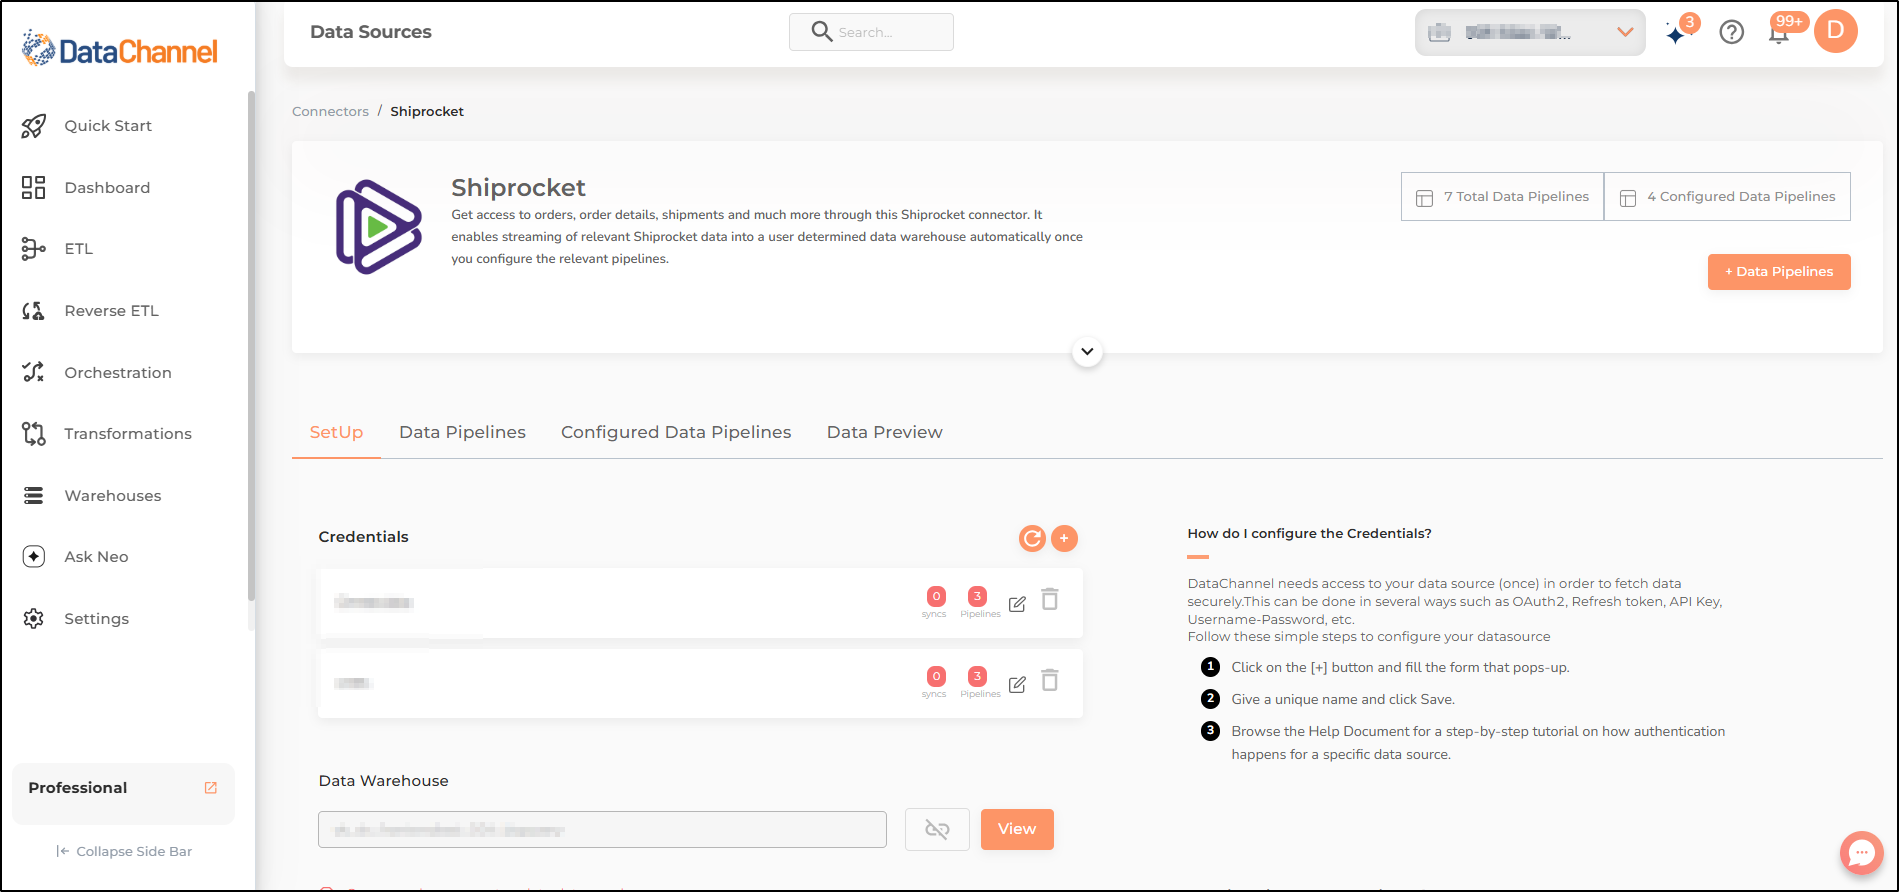The image size is (1899, 892).
Task: Open the Data Preview tab
Action: (x=884, y=432)
